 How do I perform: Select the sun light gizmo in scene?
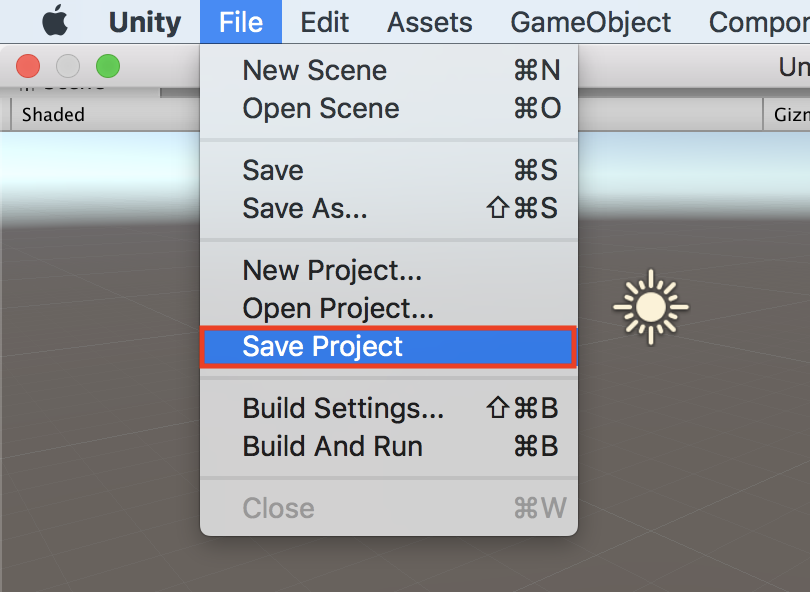(651, 304)
